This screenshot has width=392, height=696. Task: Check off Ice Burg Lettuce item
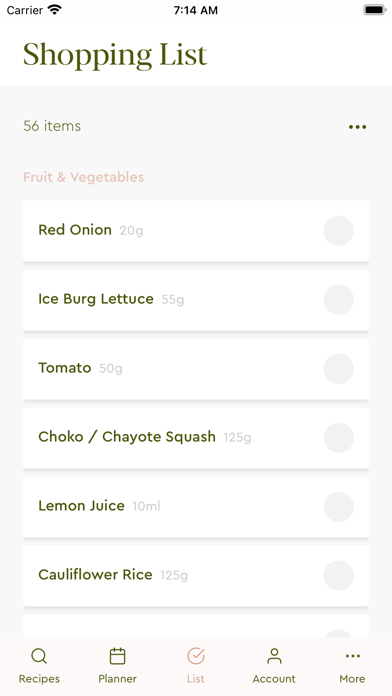(x=339, y=300)
